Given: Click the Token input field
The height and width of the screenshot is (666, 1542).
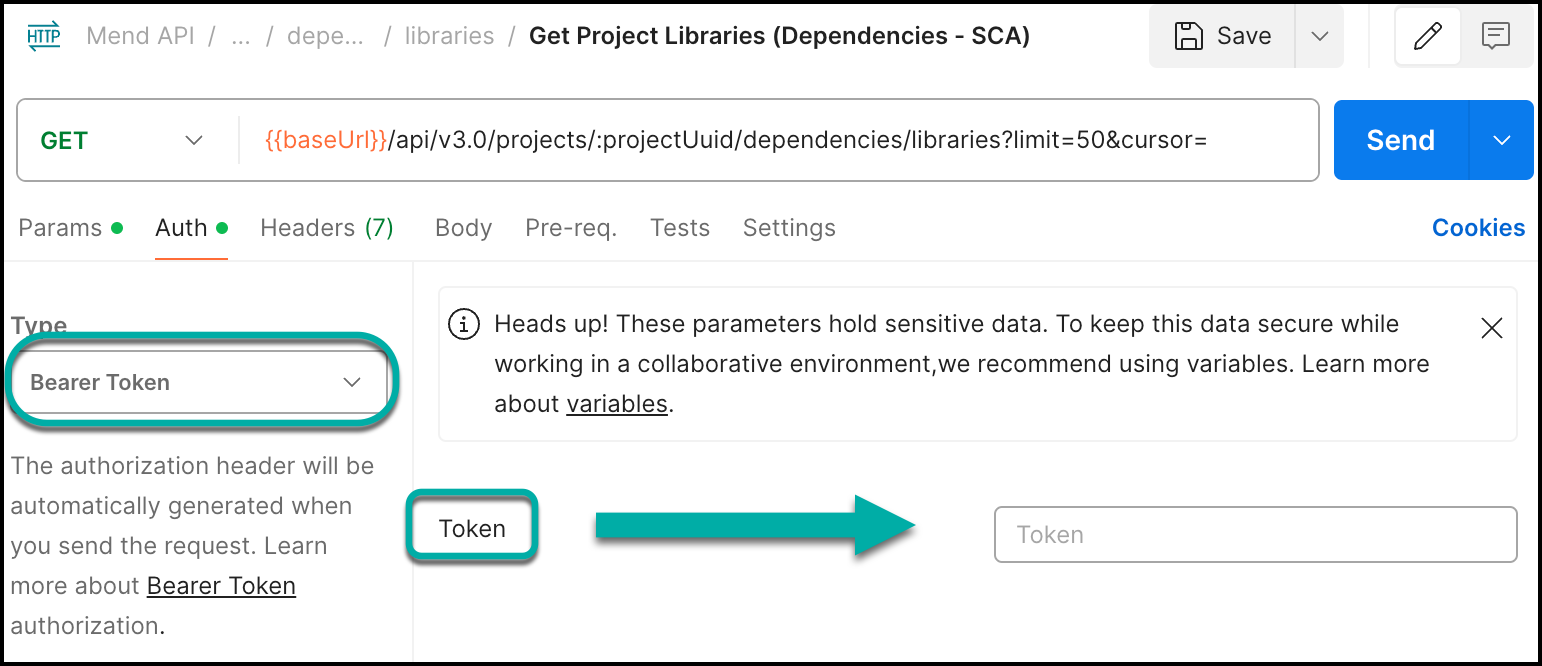Looking at the screenshot, I should pos(1255,535).
